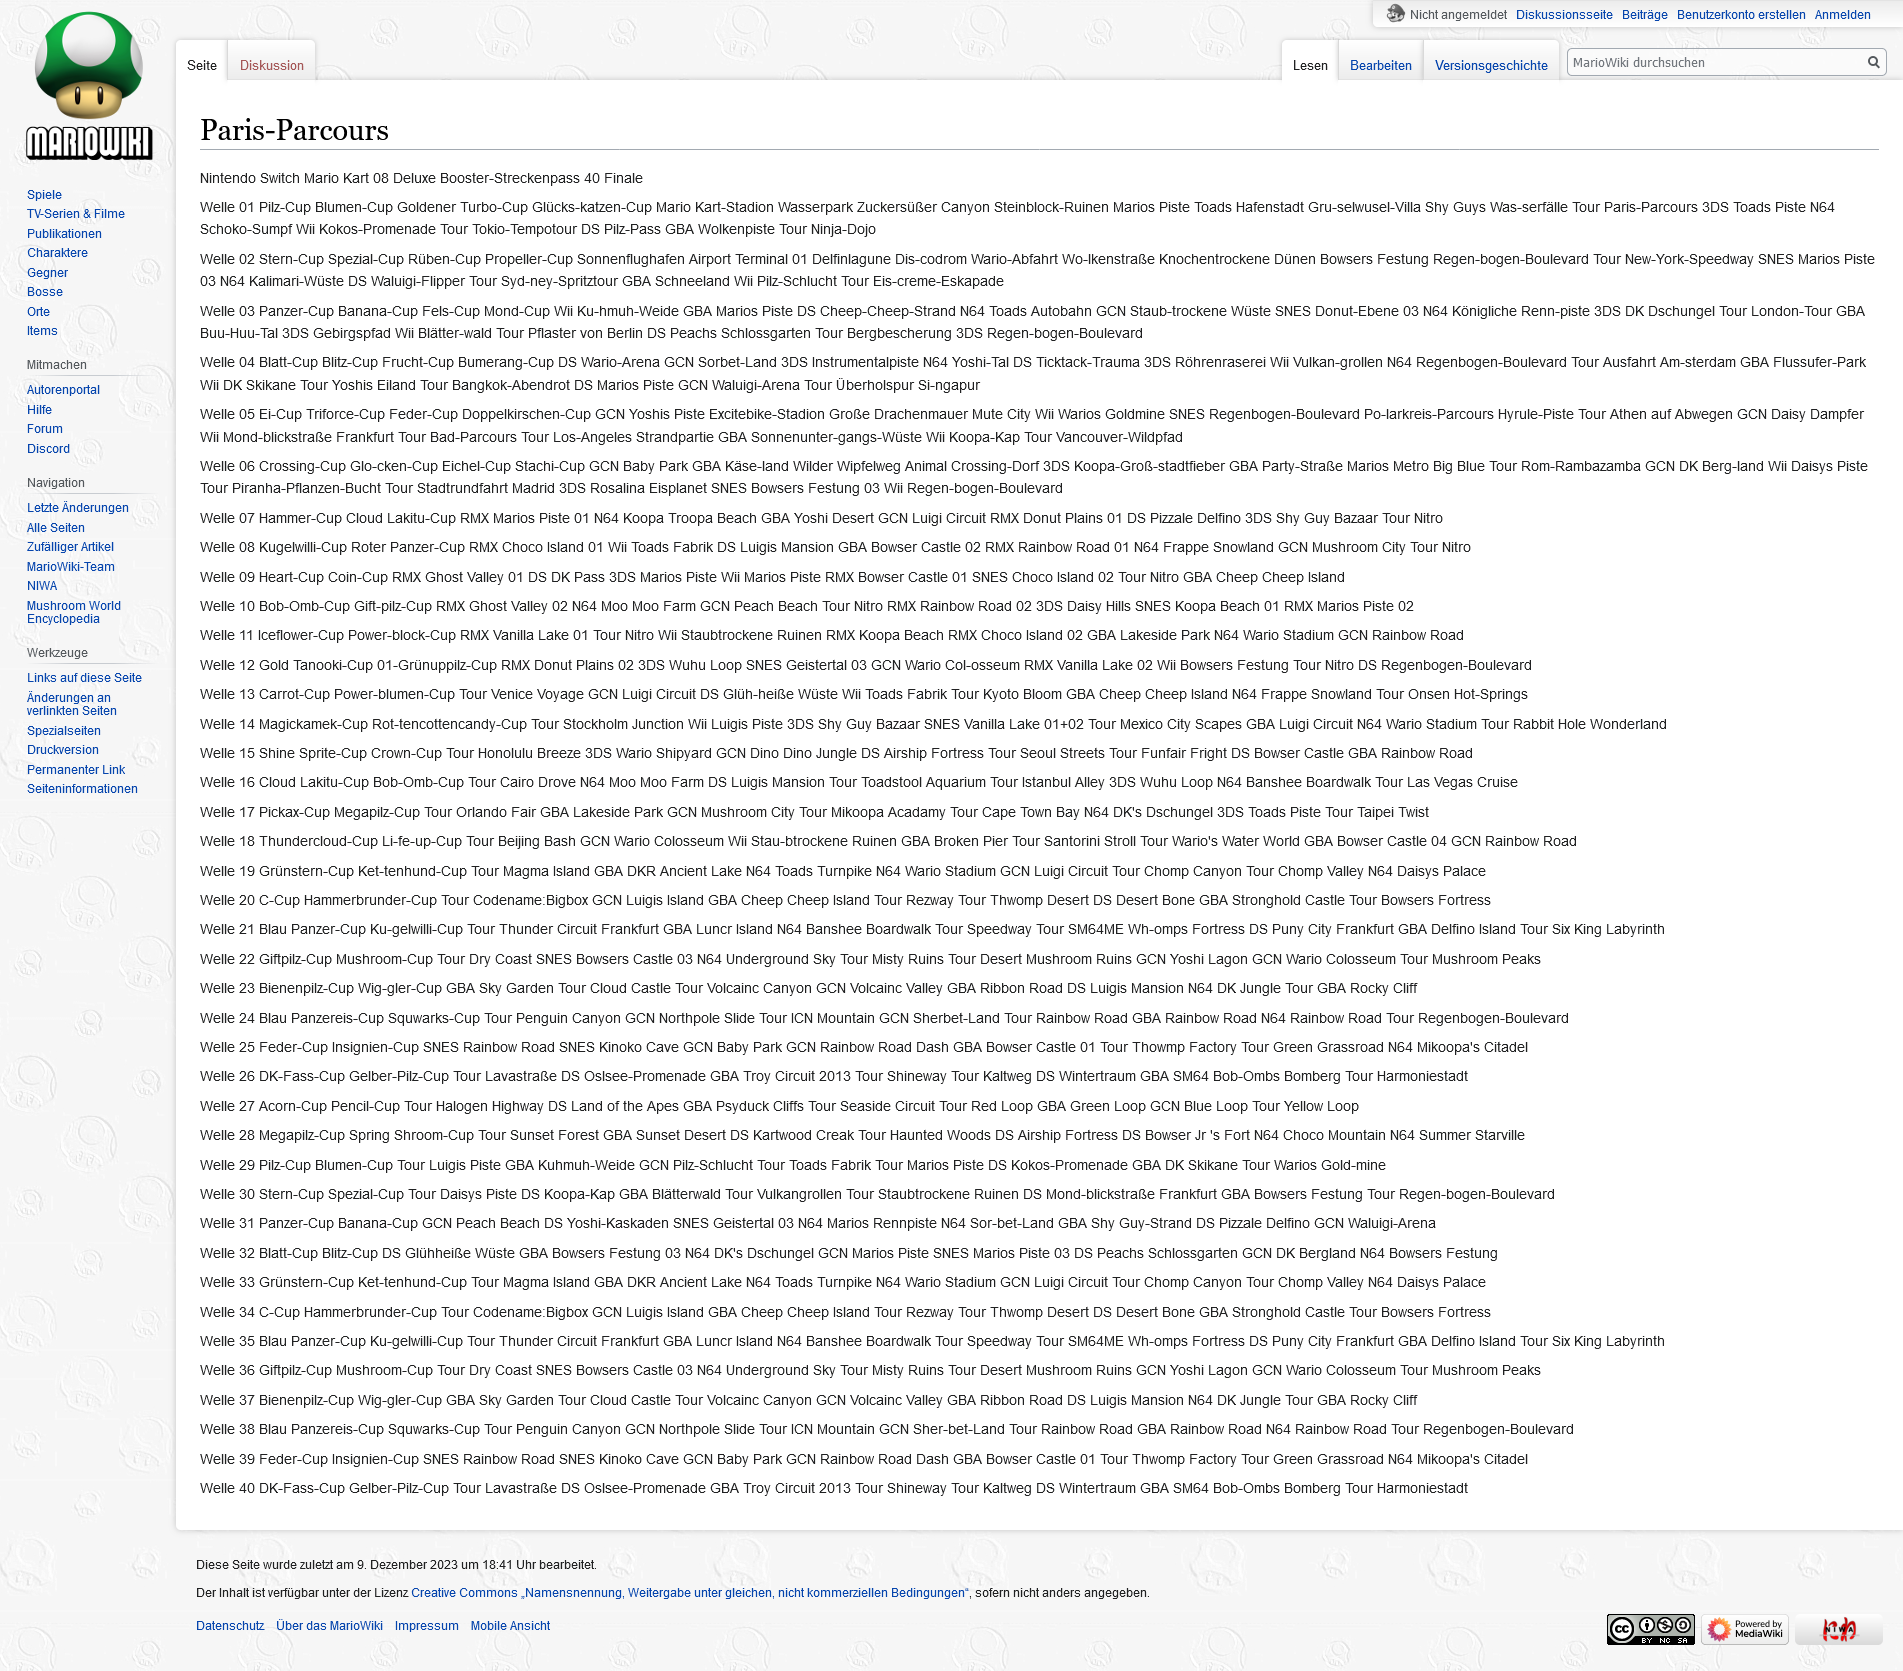Click the MarioWiki mushroom logo

(88, 86)
